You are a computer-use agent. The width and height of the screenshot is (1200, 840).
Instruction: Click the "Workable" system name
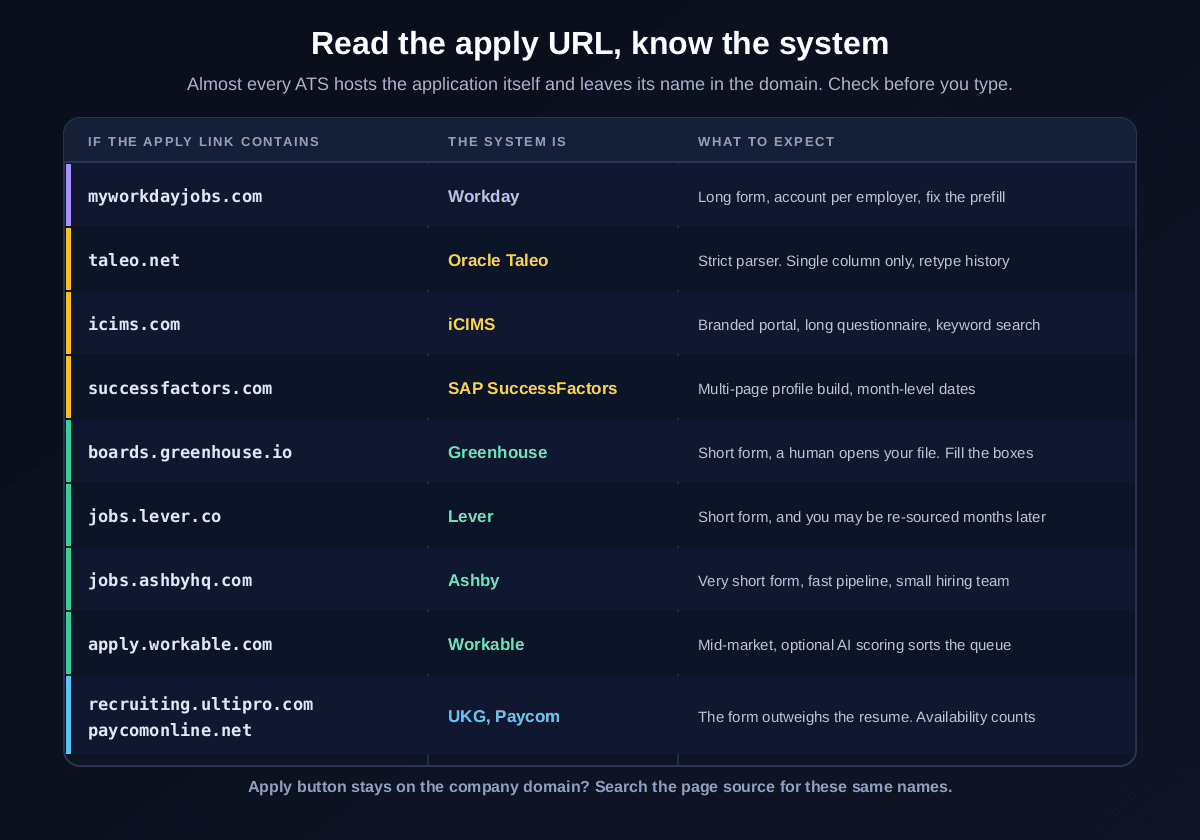[486, 644]
